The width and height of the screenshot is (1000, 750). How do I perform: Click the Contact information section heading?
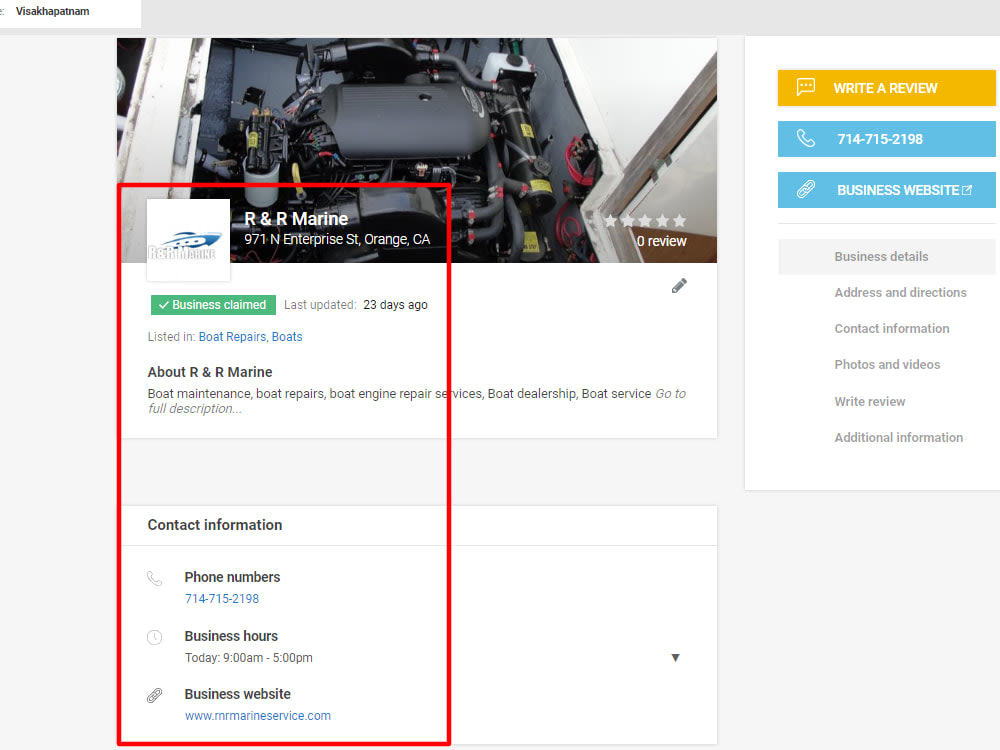coord(215,525)
